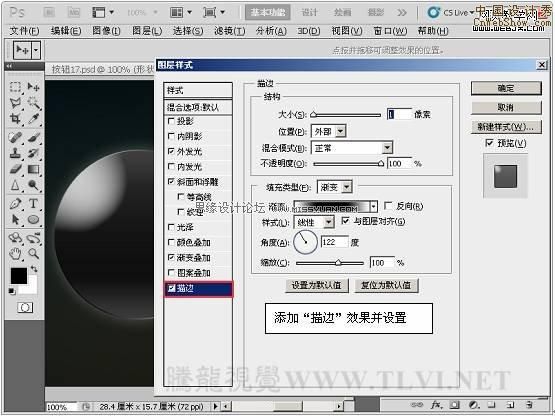Open the gradient picker dropdown arrow

tap(373, 206)
